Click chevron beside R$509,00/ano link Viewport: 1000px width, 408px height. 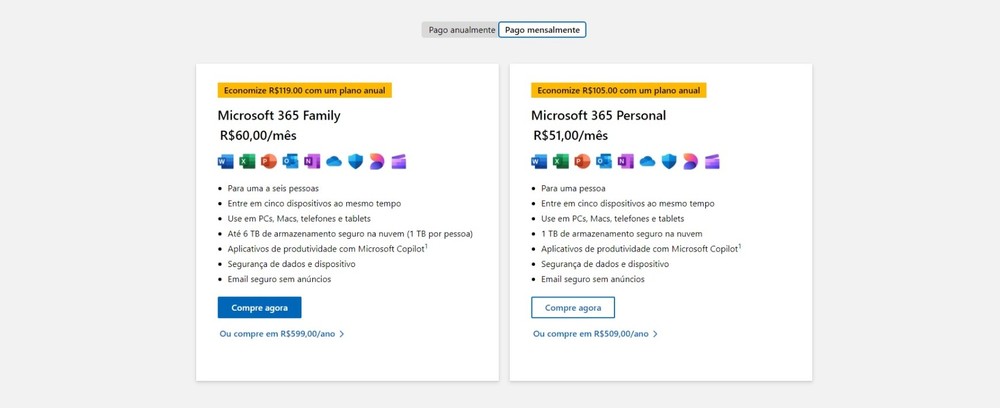pos(655,333)
